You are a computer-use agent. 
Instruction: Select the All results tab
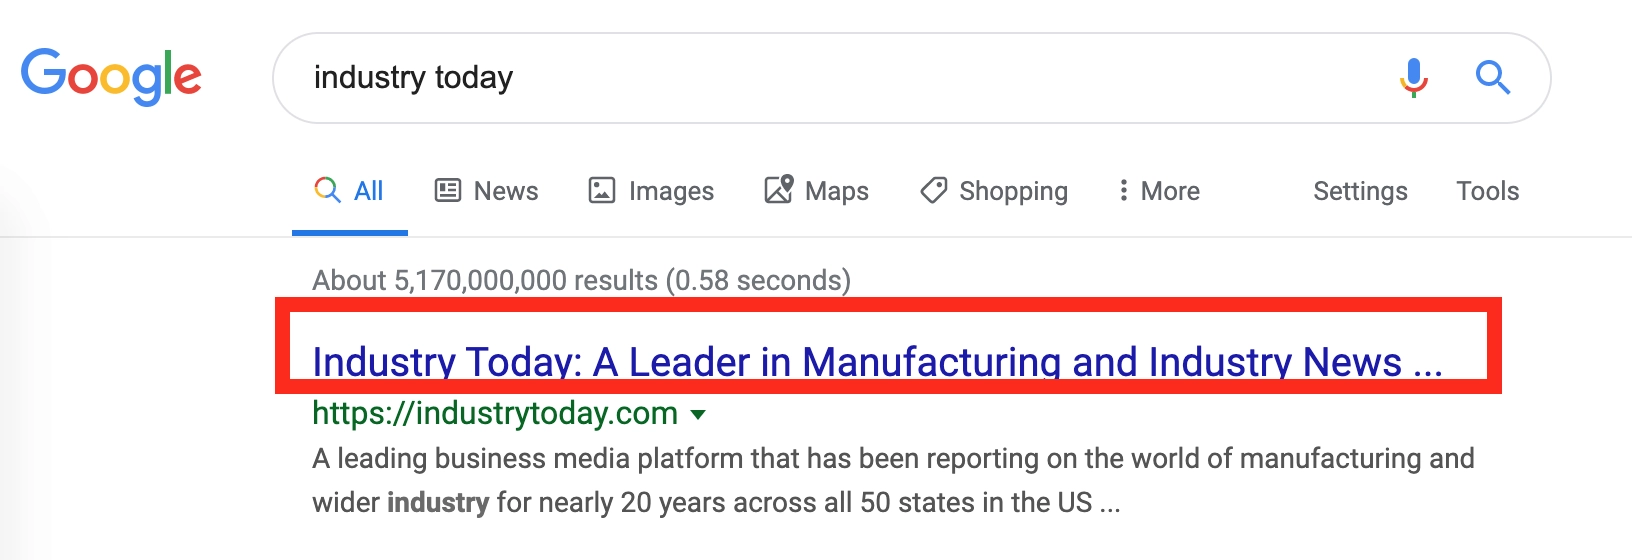click(368, 191)
